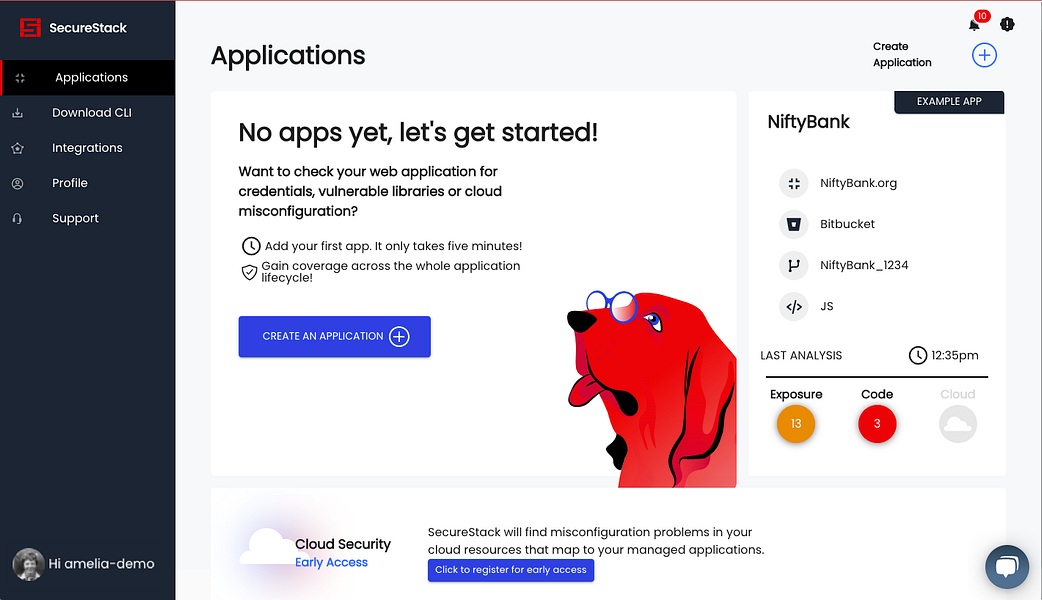1042x600 pixels.
Task: Click the Create Application plus circle icon
Action: [x=984, y=54]
